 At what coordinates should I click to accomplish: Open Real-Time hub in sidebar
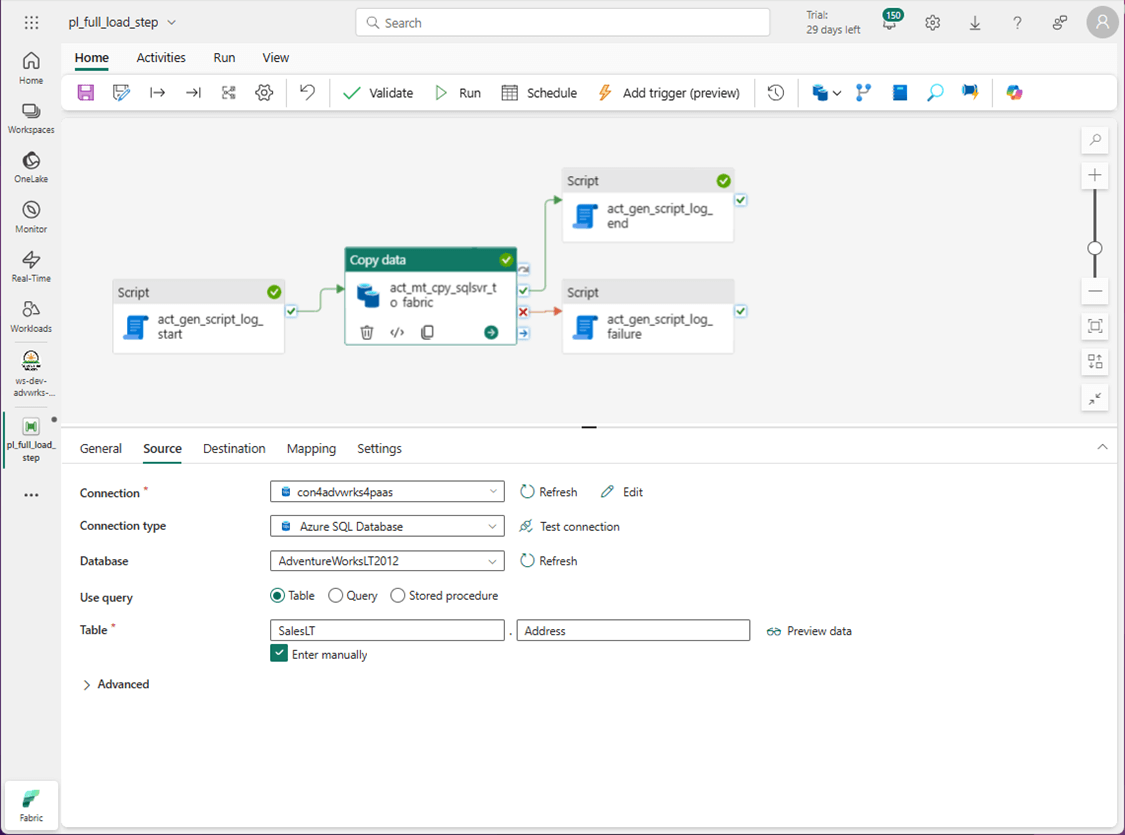[x=31, y=266]
